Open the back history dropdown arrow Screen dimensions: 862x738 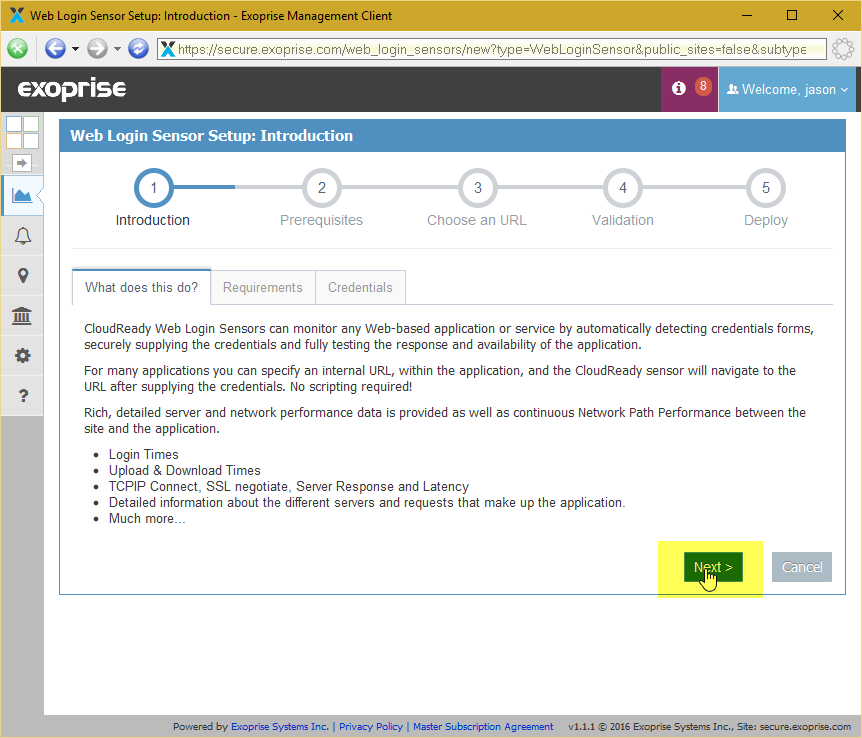tap(75, 49)
